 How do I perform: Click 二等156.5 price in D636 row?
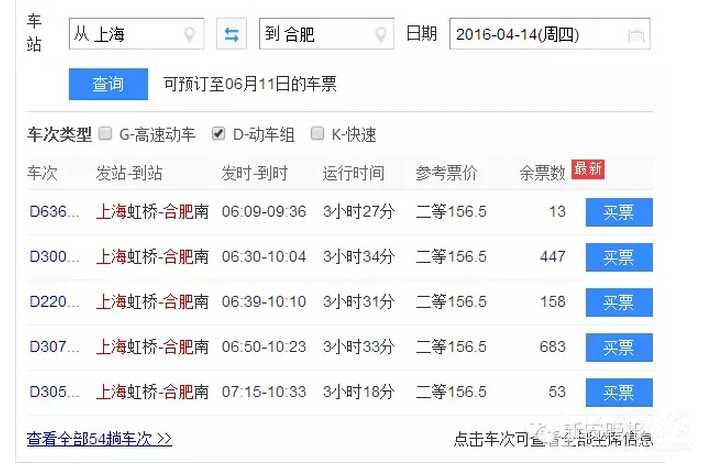pos(451,211)
